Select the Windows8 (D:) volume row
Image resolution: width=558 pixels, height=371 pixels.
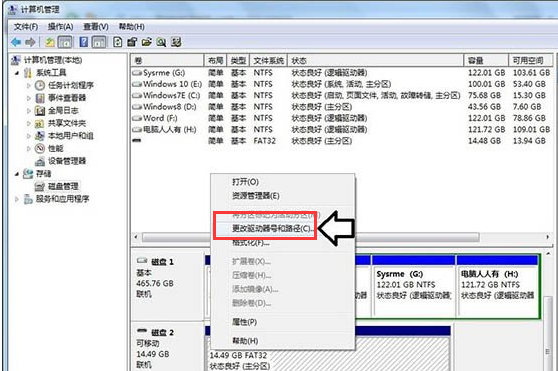tap(342, 107)
